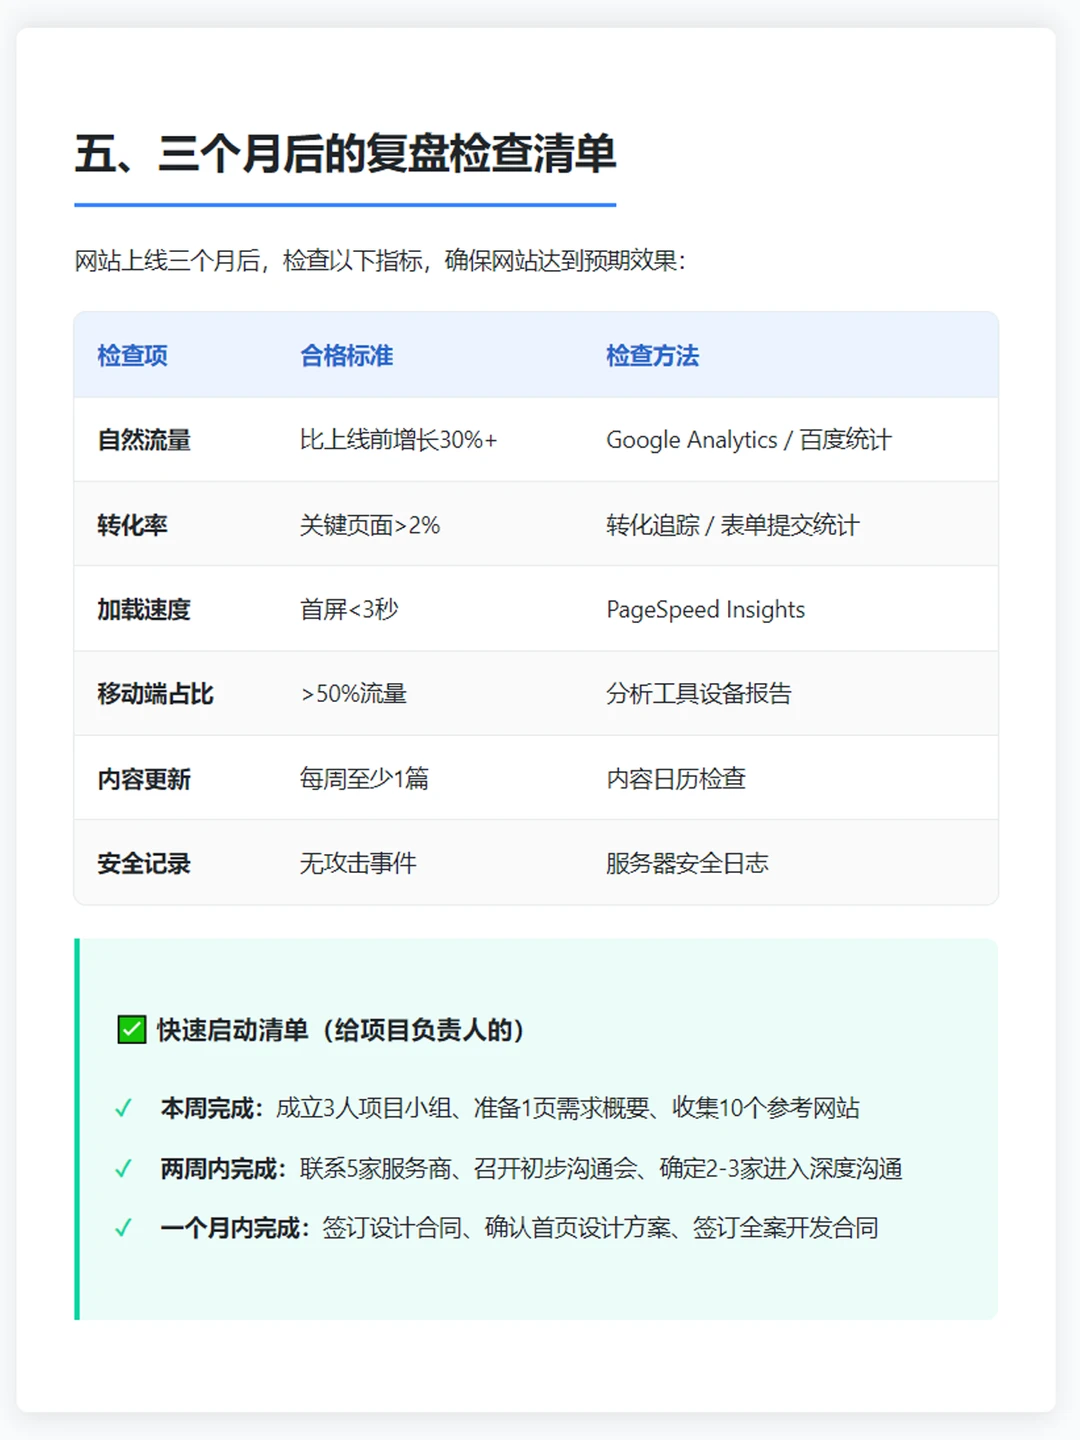Click the 加载速度 row label
Viewport: 1080px width, 1440px height.
144,609
